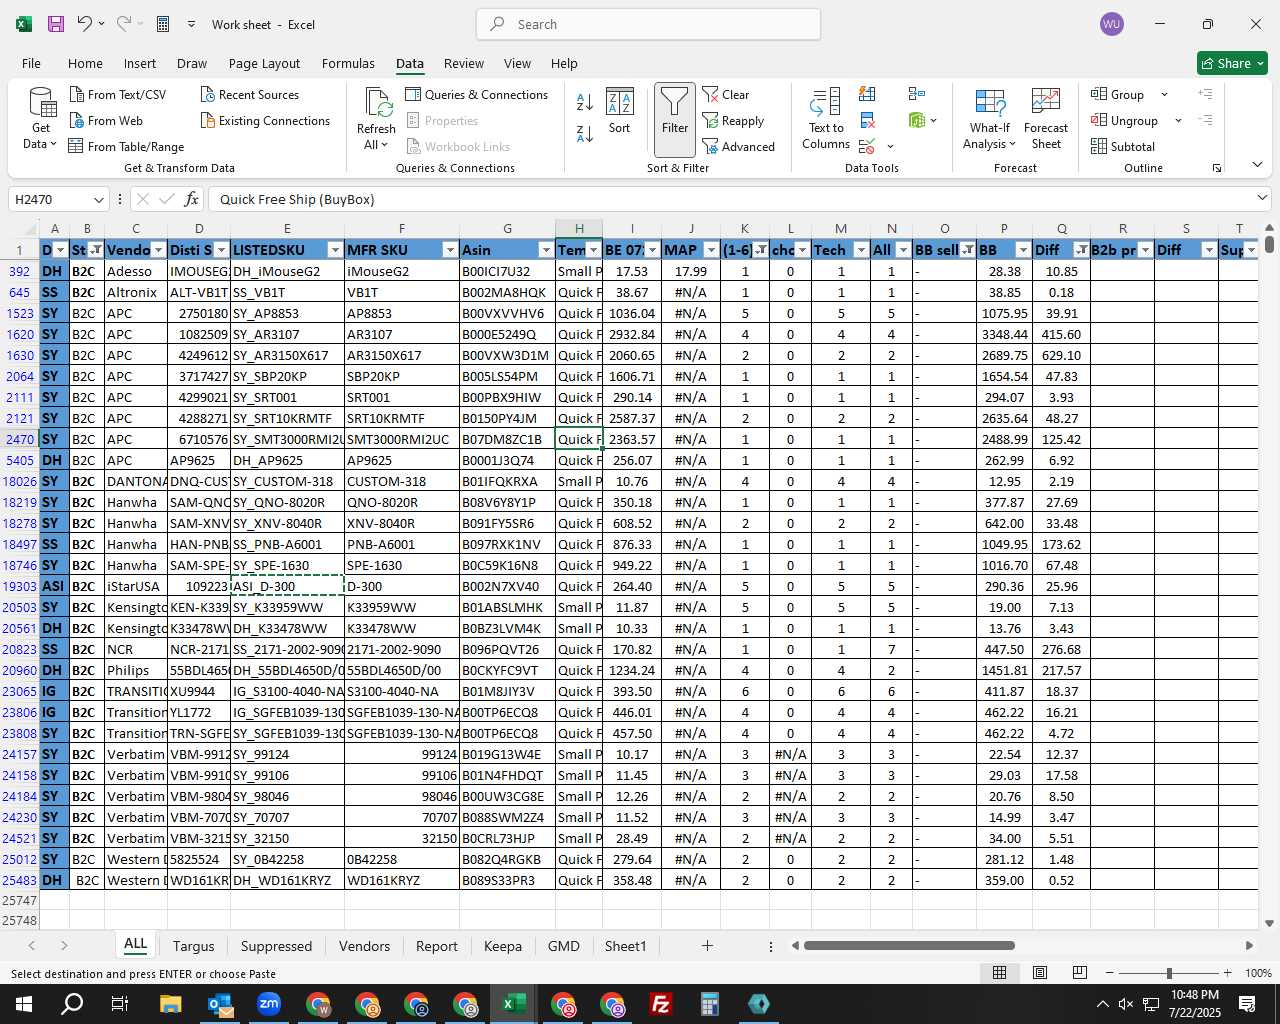Select cell containing SY_AP8853
Viewport: 1280px width, 1024px height.
[x=287, y=313]
